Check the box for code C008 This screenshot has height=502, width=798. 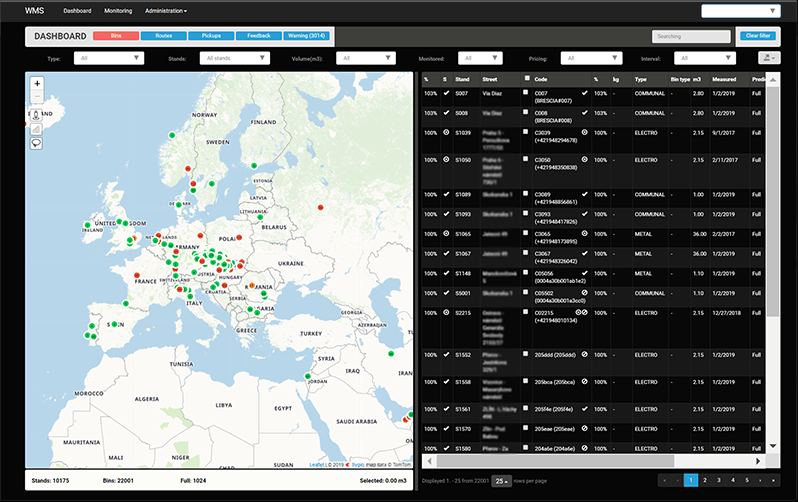tap(526, 112)
